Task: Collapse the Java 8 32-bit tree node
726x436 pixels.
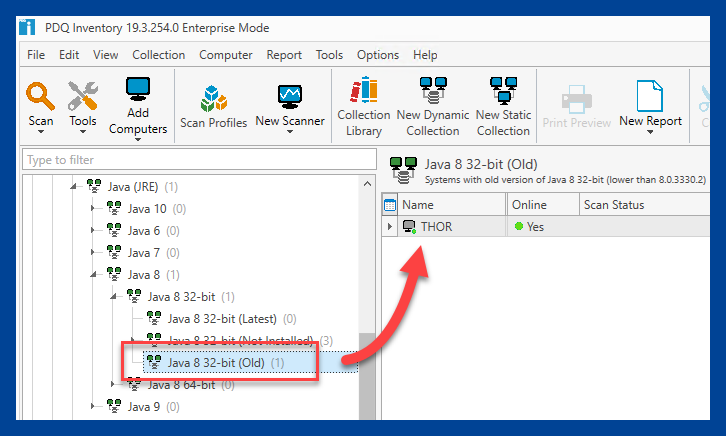Action: point(113,296)
